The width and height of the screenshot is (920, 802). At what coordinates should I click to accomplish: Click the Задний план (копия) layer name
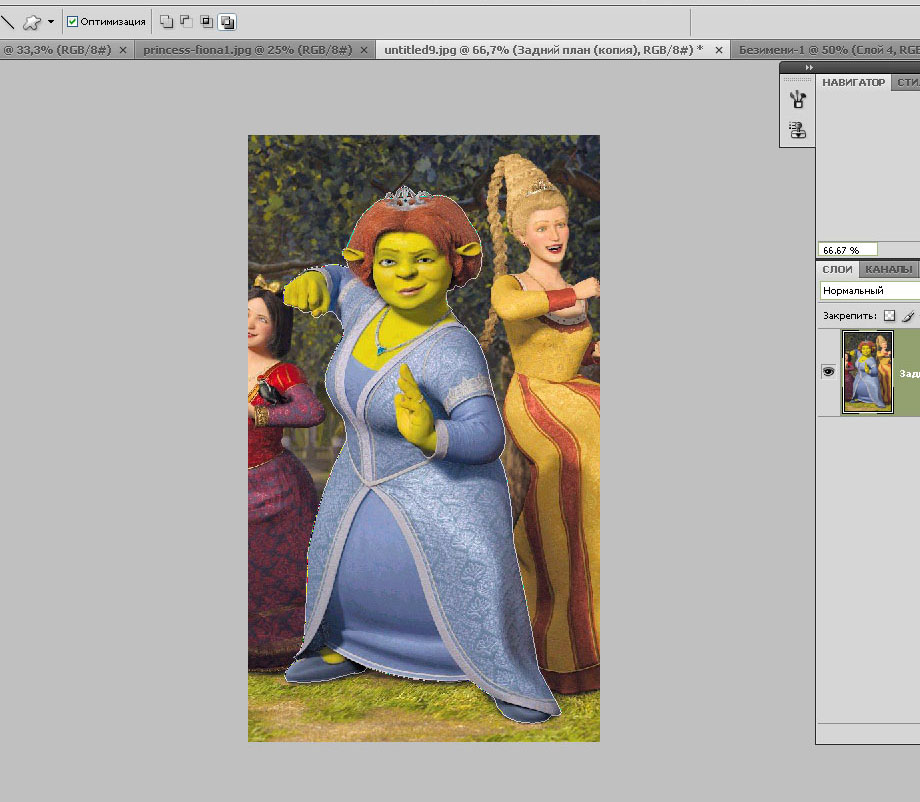pos(909,373)
